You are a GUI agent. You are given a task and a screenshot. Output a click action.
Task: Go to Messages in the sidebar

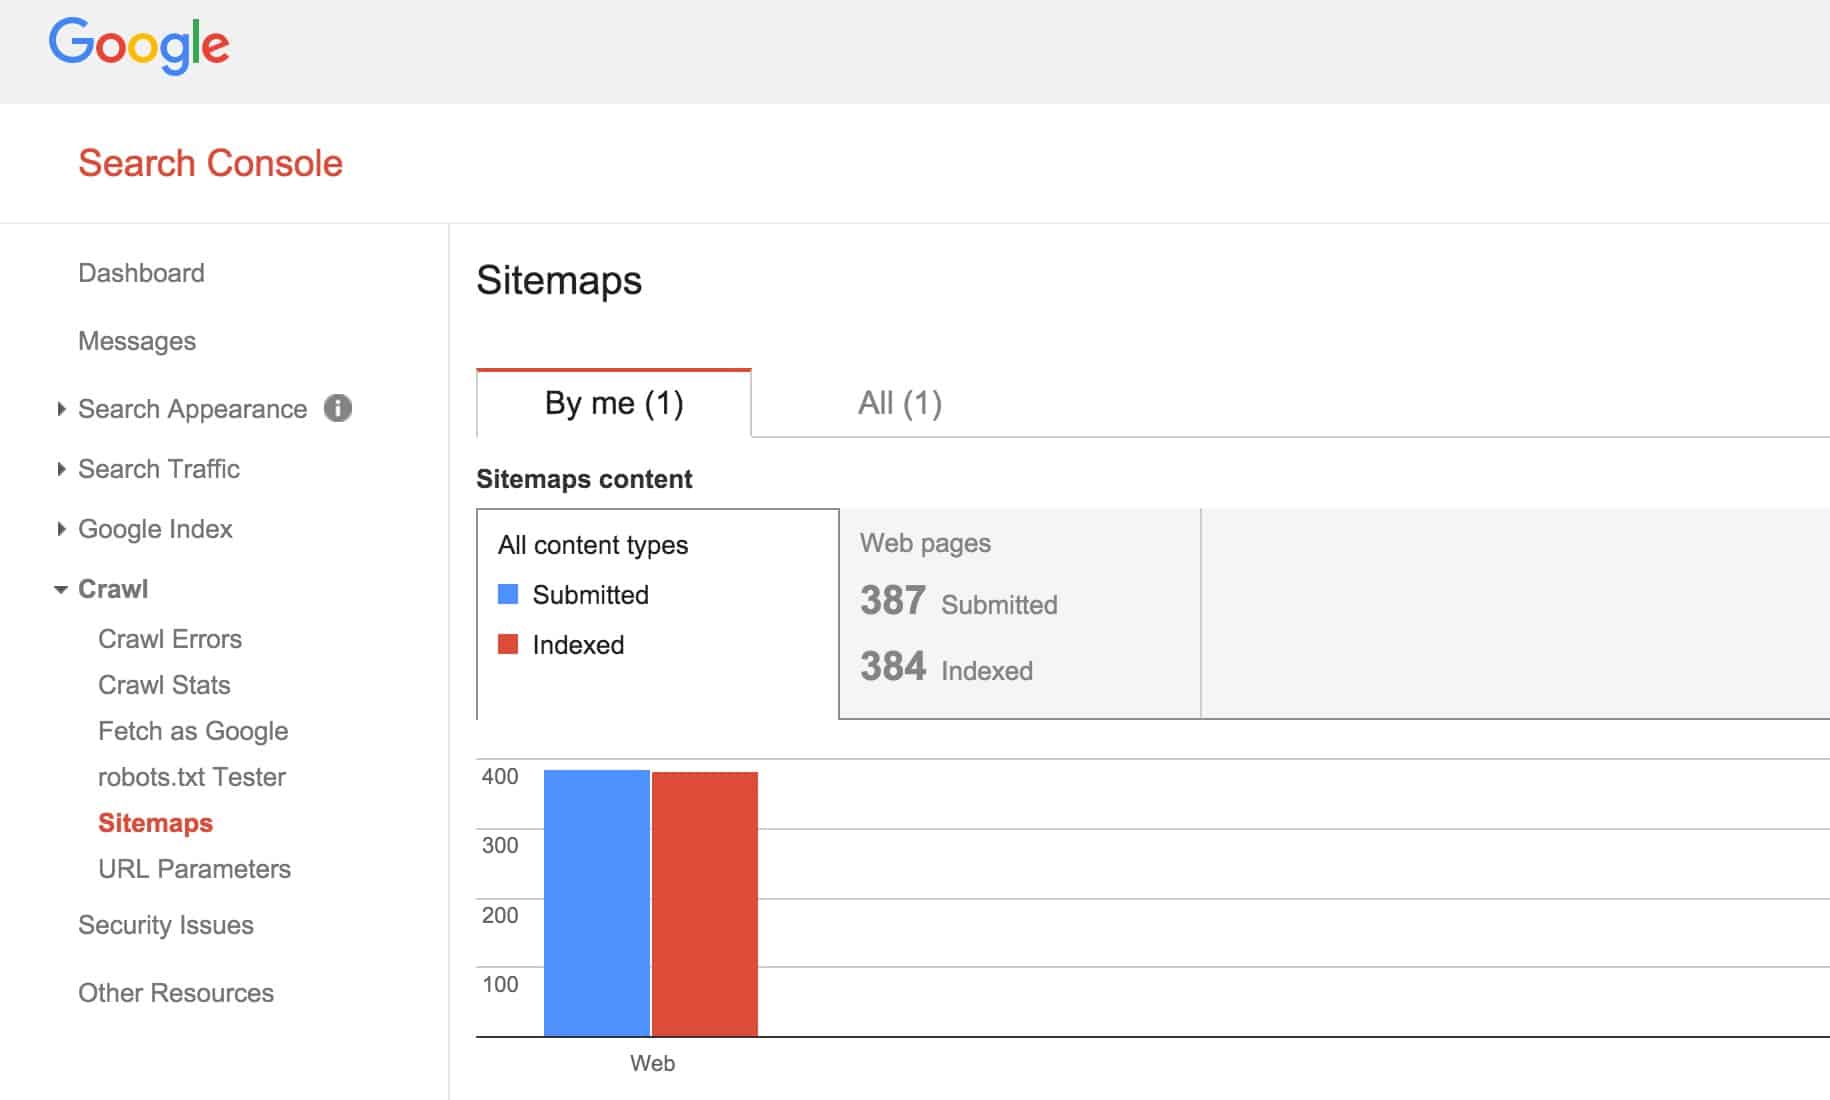coord(137,341)
